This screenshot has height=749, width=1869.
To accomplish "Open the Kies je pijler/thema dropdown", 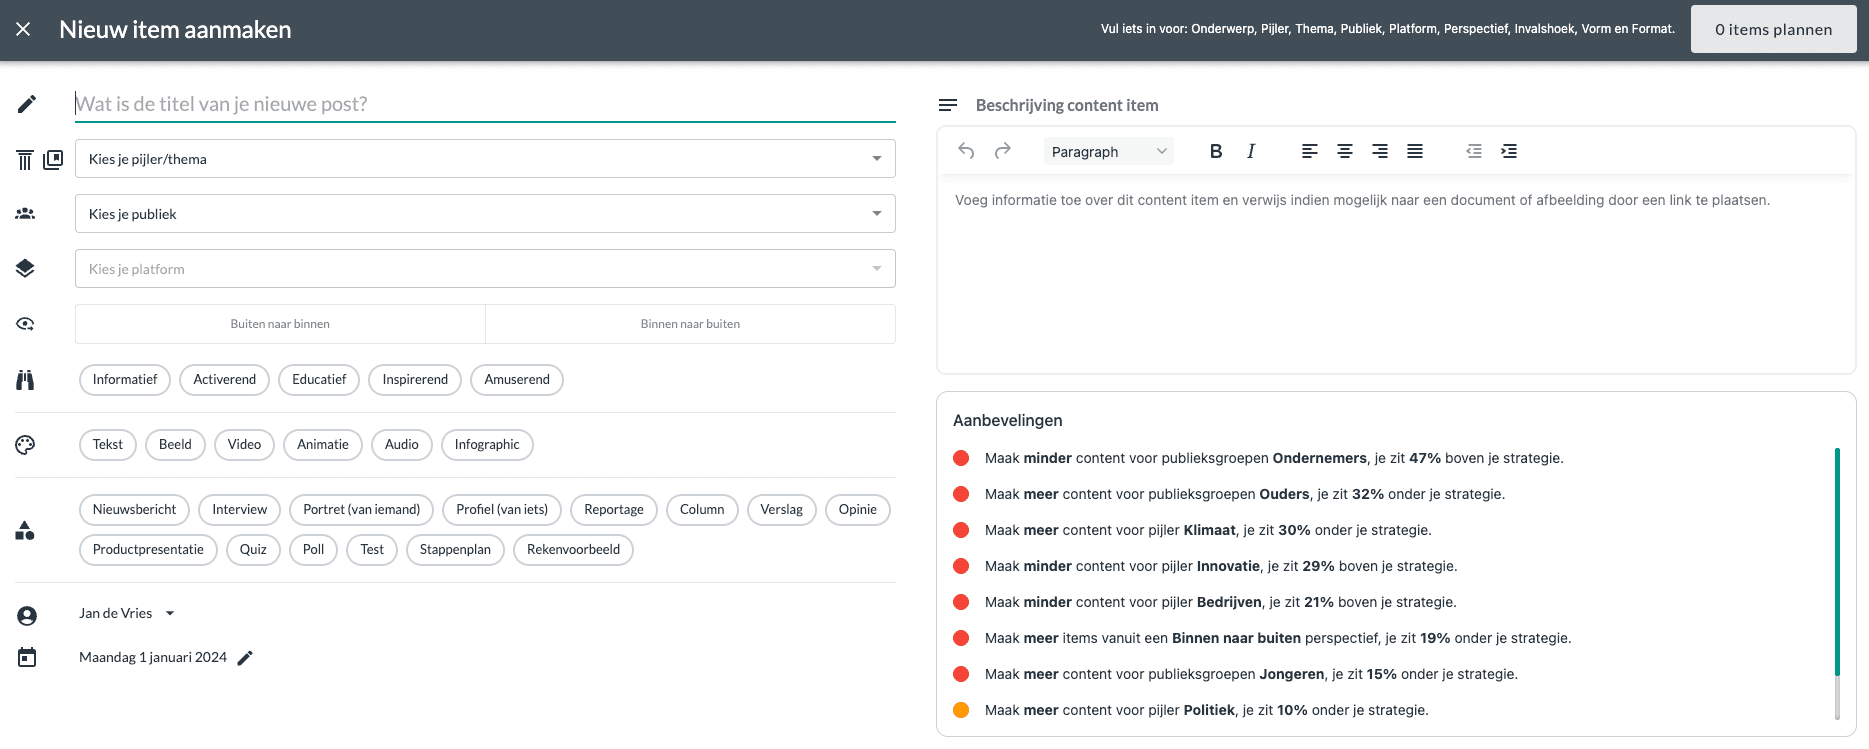I will point(485,159).
